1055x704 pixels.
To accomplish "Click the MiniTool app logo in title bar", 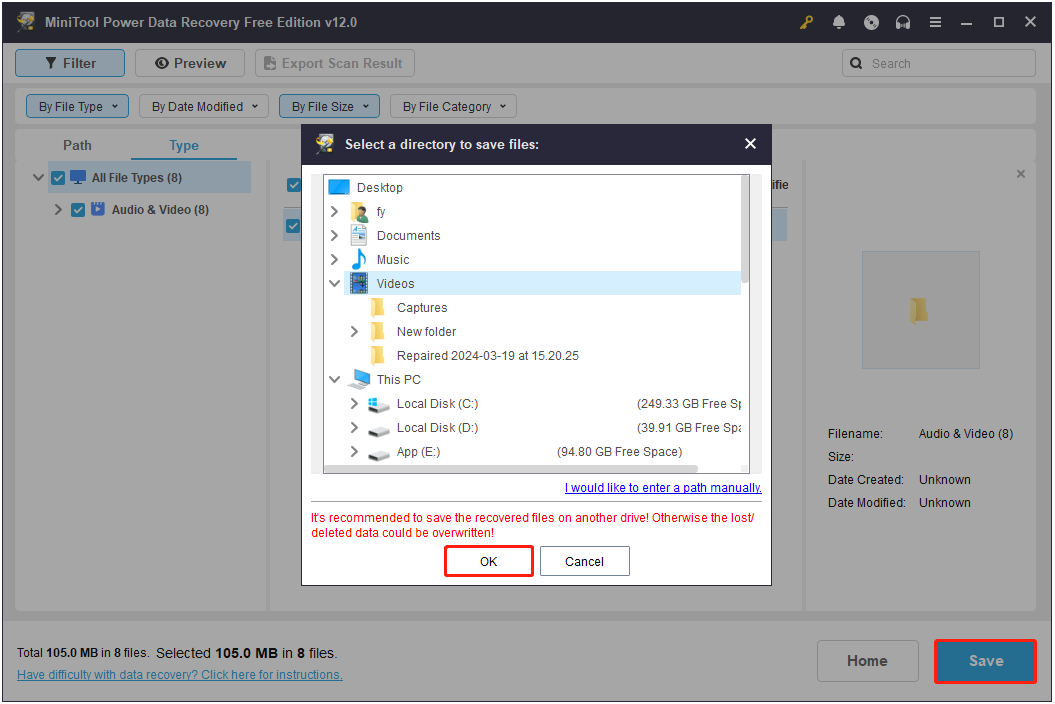I will click(x=26, y=22).
